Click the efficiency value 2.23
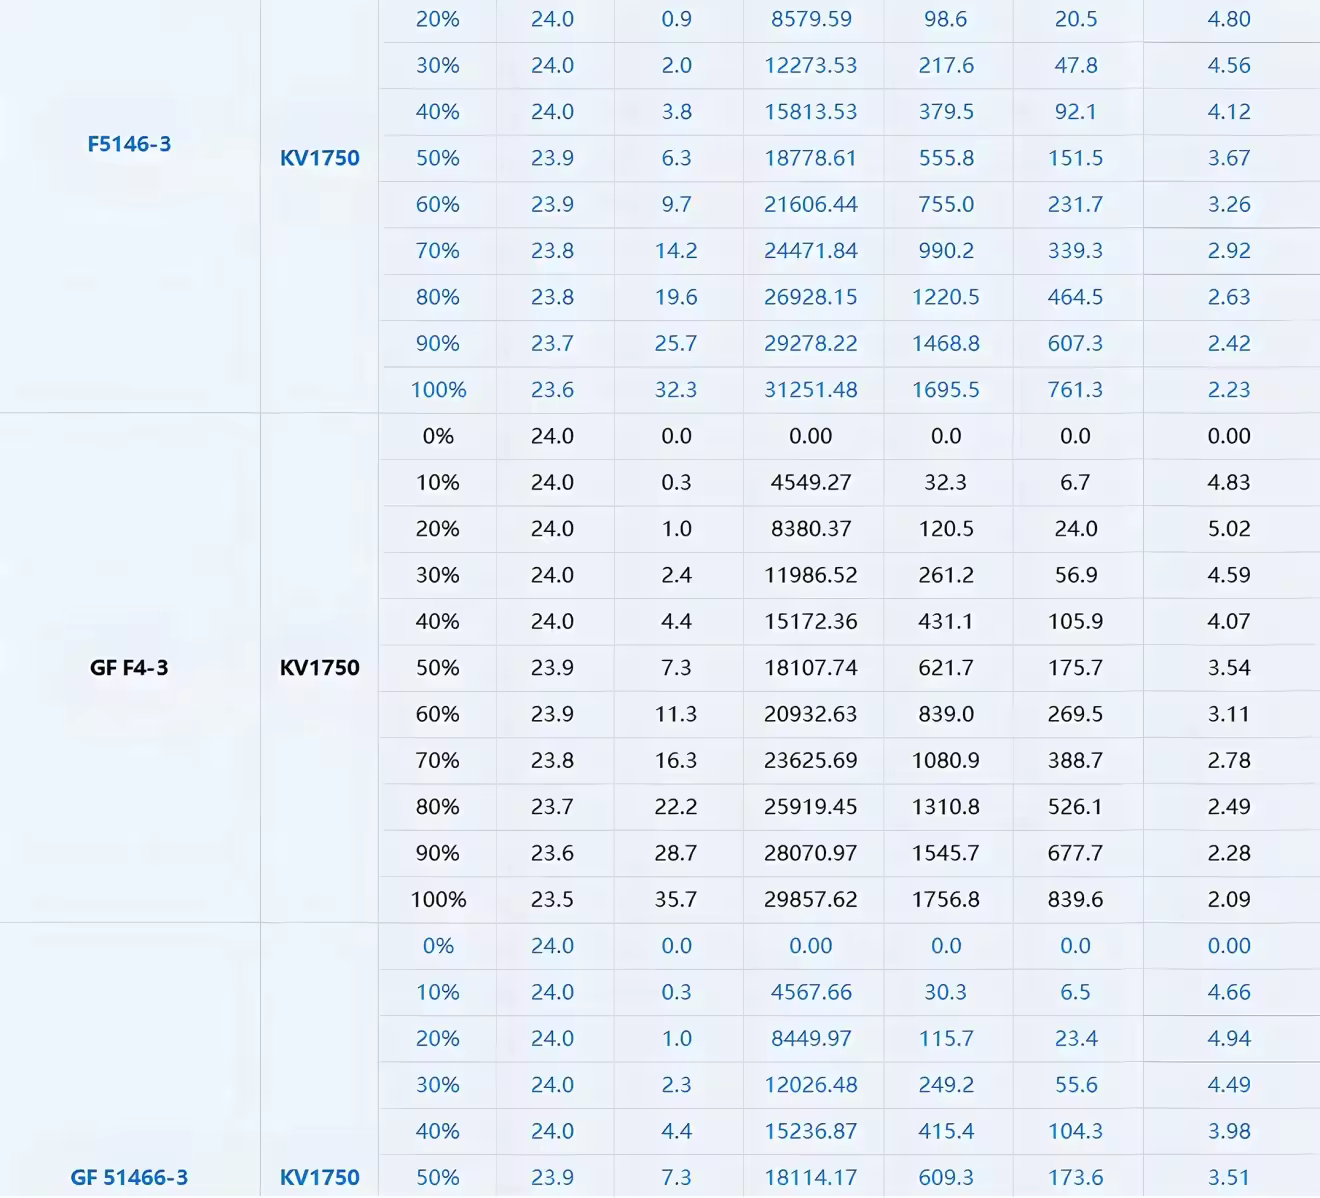Screen dimensions: 1320x1198 click(x=1229, y=390)
